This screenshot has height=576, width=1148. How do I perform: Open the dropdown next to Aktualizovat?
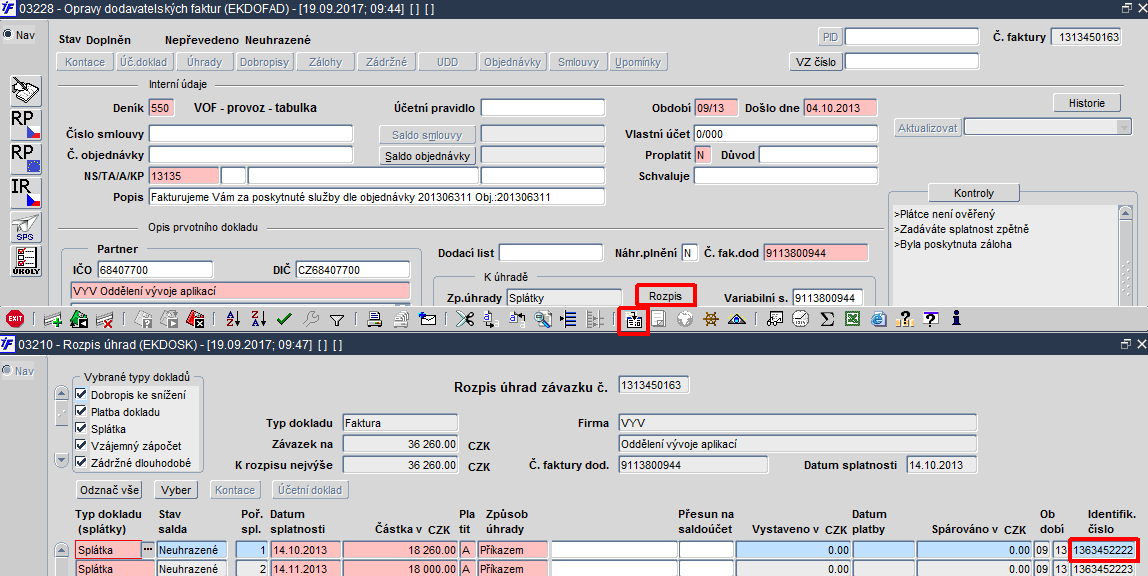pyautogui.click(x=1124, y=127)
